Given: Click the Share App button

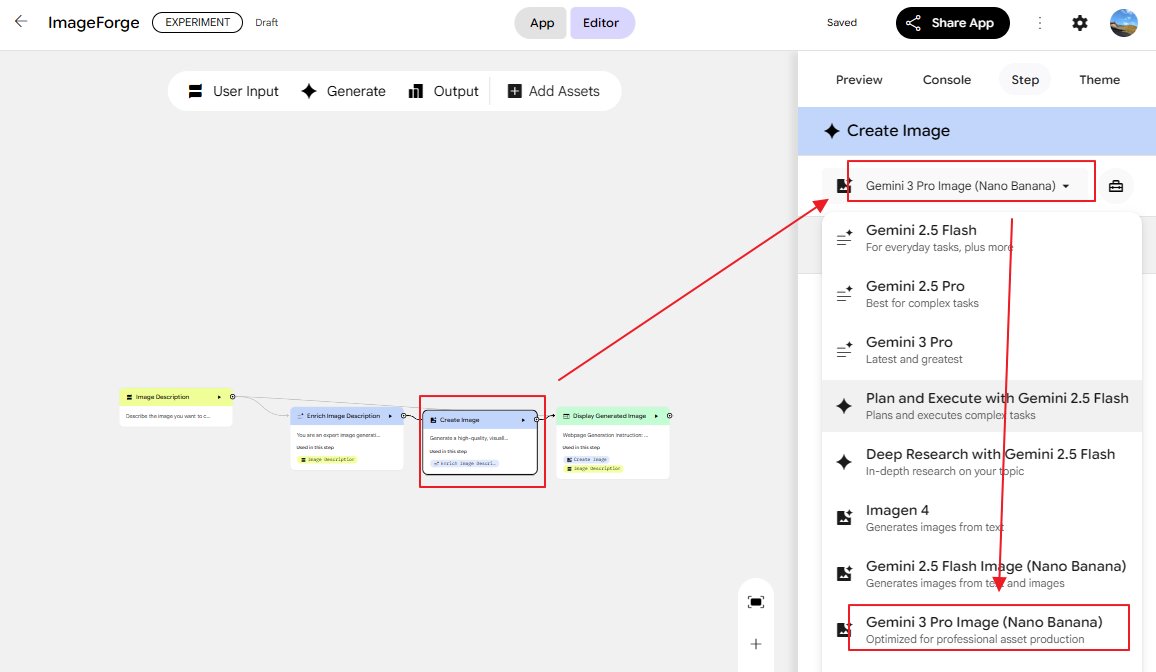Looking at the screenshot, I should click(953, 23).
